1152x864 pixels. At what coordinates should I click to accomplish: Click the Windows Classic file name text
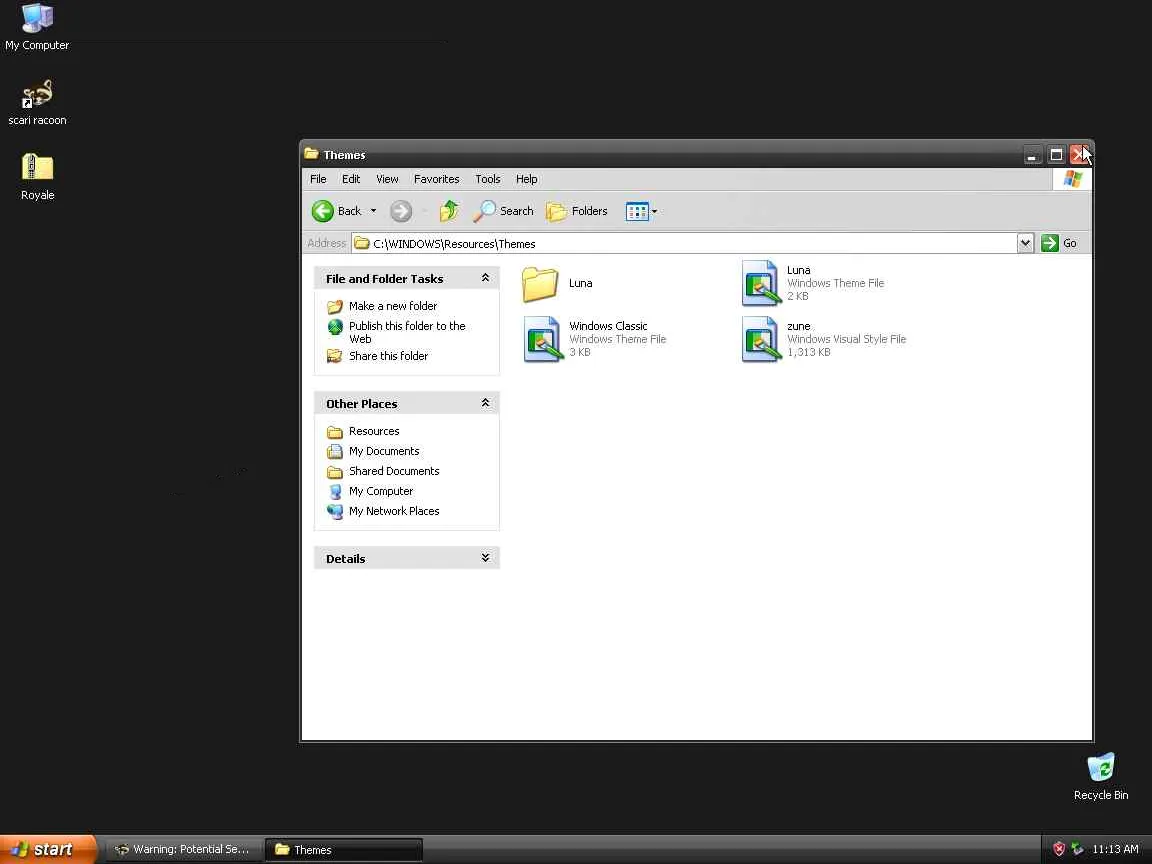coord(608,326)
